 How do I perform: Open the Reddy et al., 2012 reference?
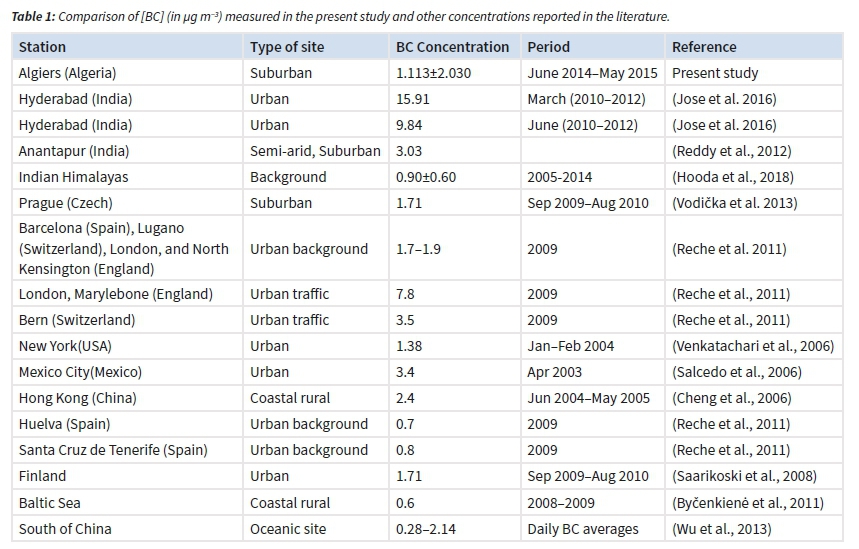(x=731, y=151)
